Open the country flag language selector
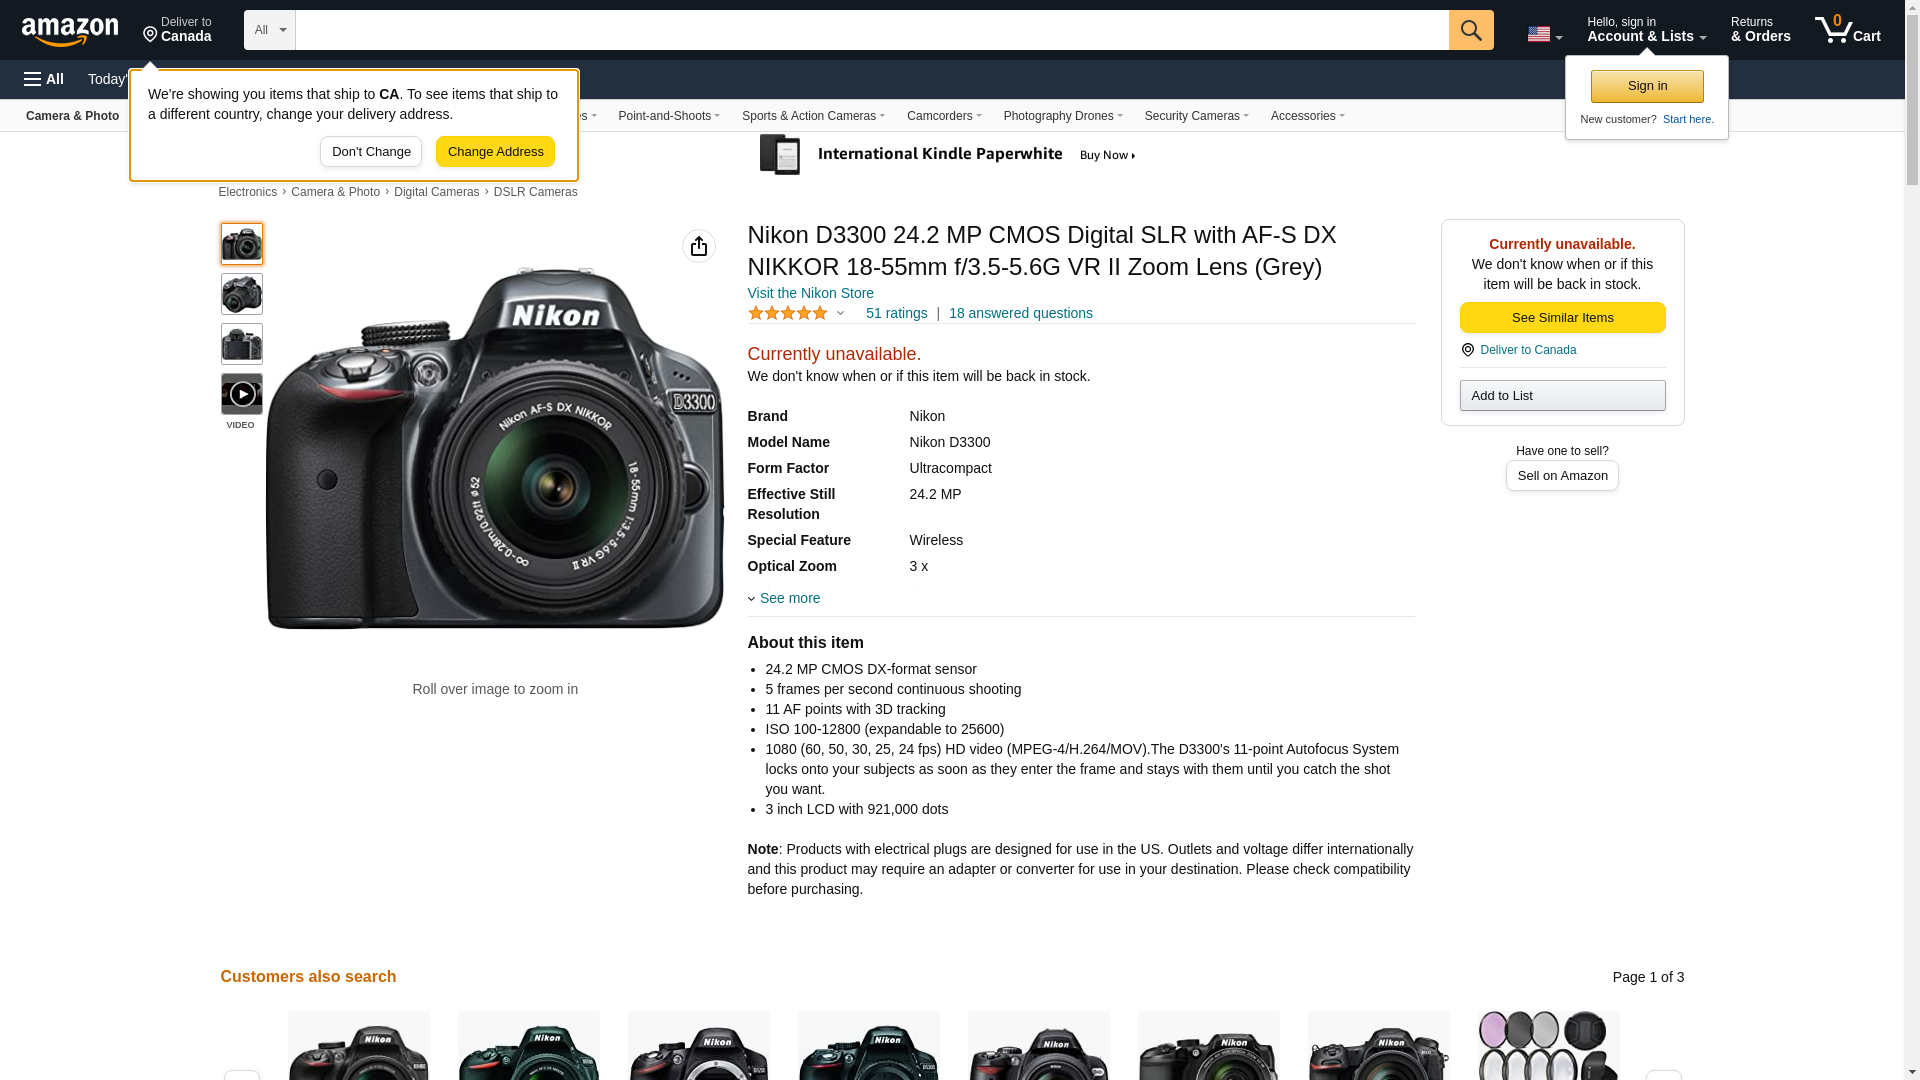The height and width of the screenshot is (1080, 1920). pos(1543,34)
